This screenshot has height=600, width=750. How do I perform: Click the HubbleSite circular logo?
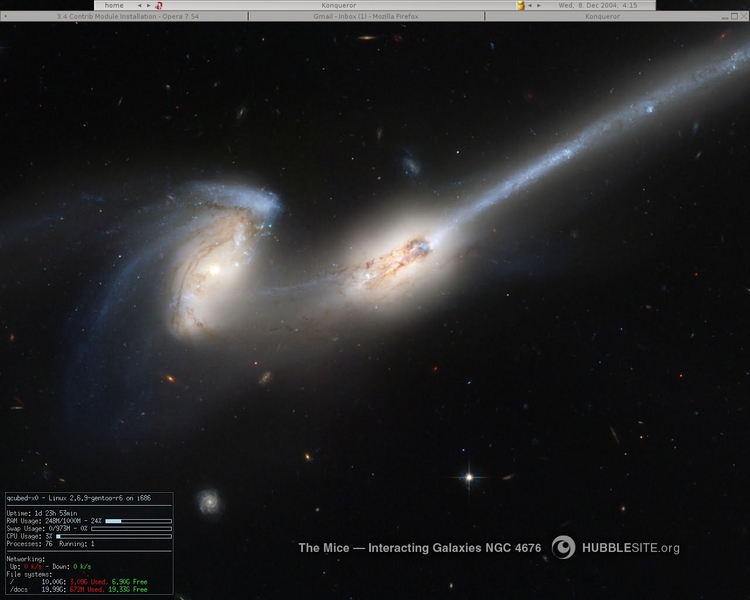coord(564,547)
